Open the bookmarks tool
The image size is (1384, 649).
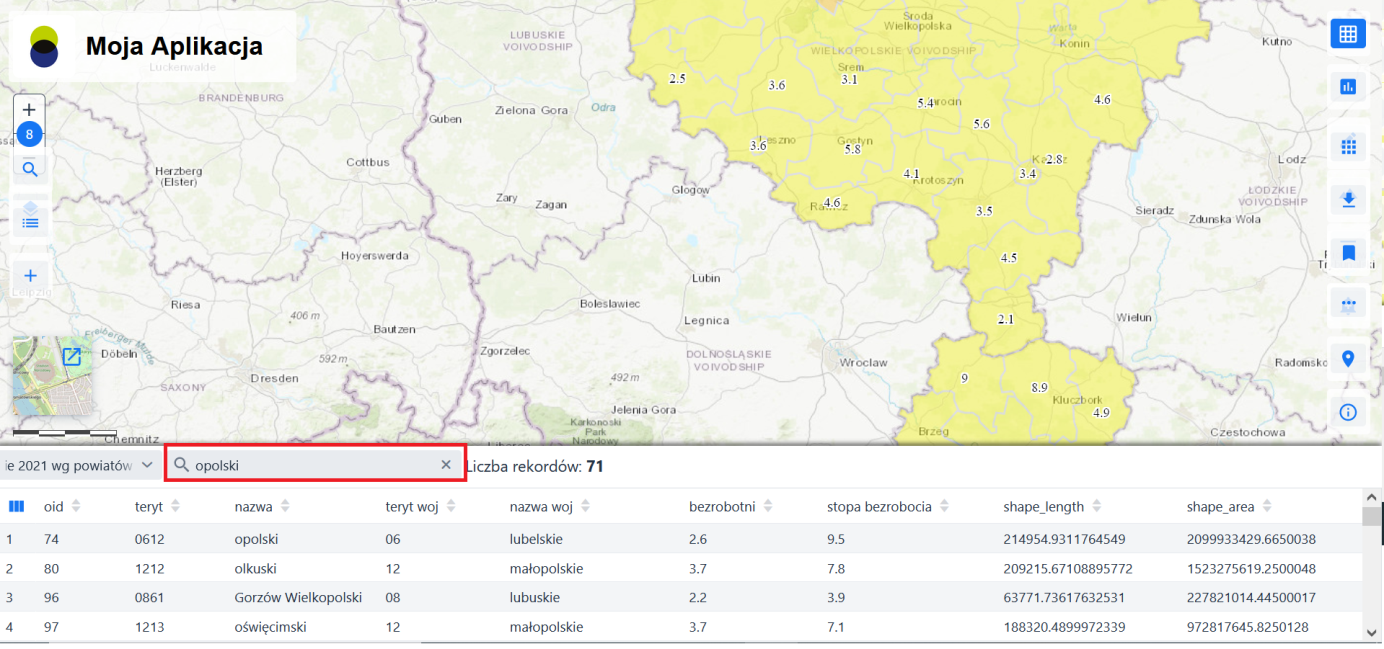(1347, 253)
